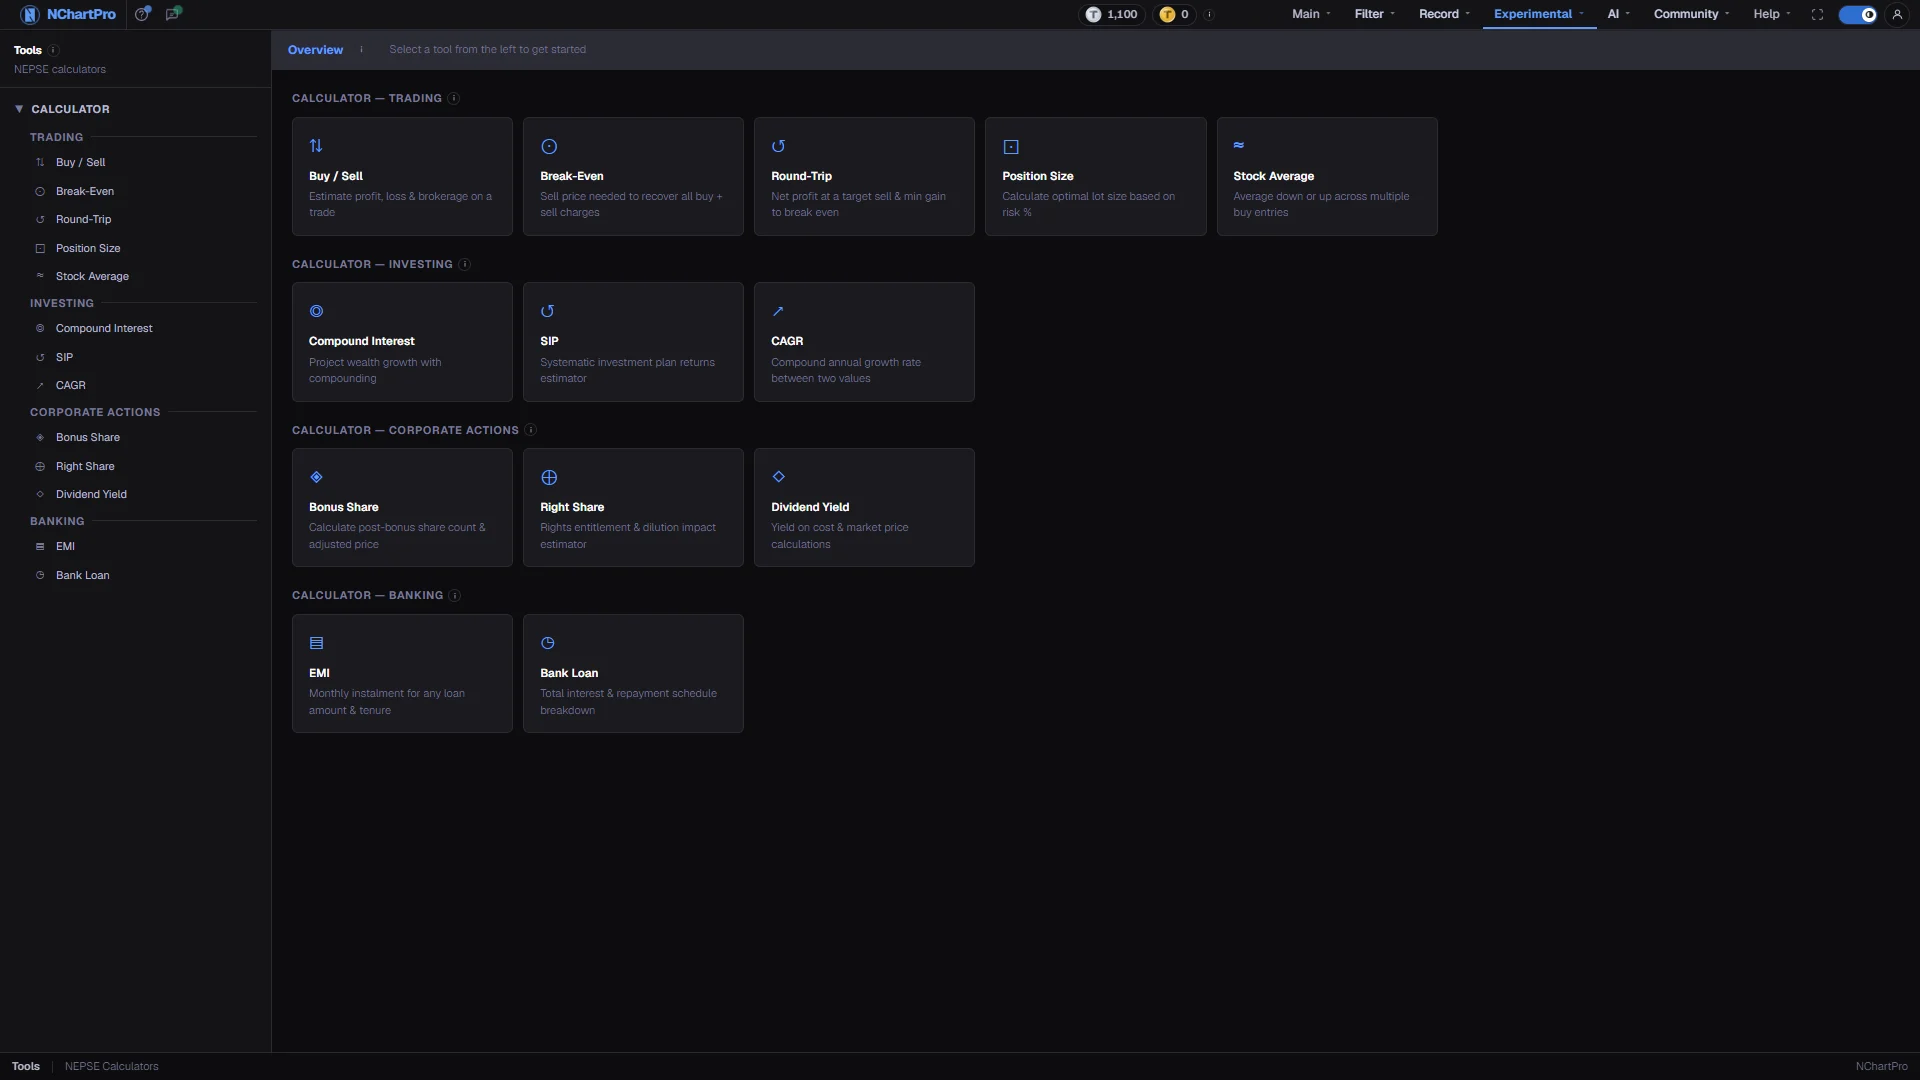Click the Position Size card square icon

[1011, 147]
